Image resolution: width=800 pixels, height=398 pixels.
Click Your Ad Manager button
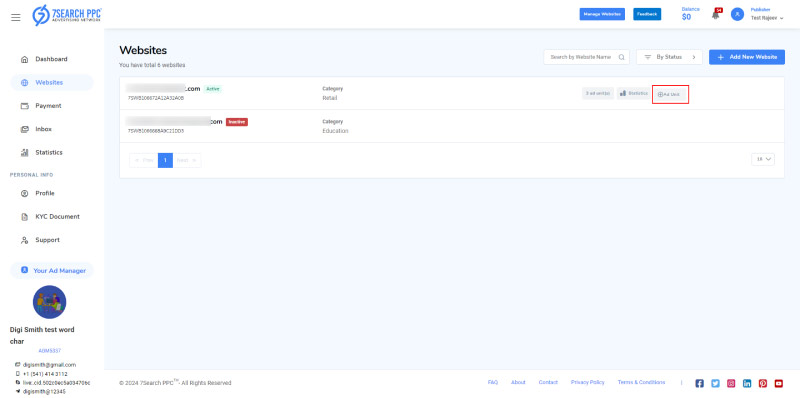tap(52, 270)
